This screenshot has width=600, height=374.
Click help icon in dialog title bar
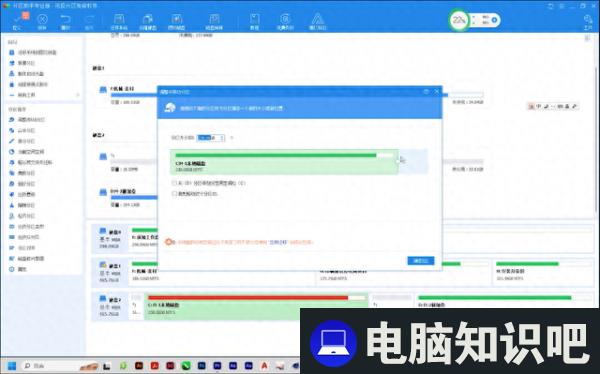tap(426, 91)
